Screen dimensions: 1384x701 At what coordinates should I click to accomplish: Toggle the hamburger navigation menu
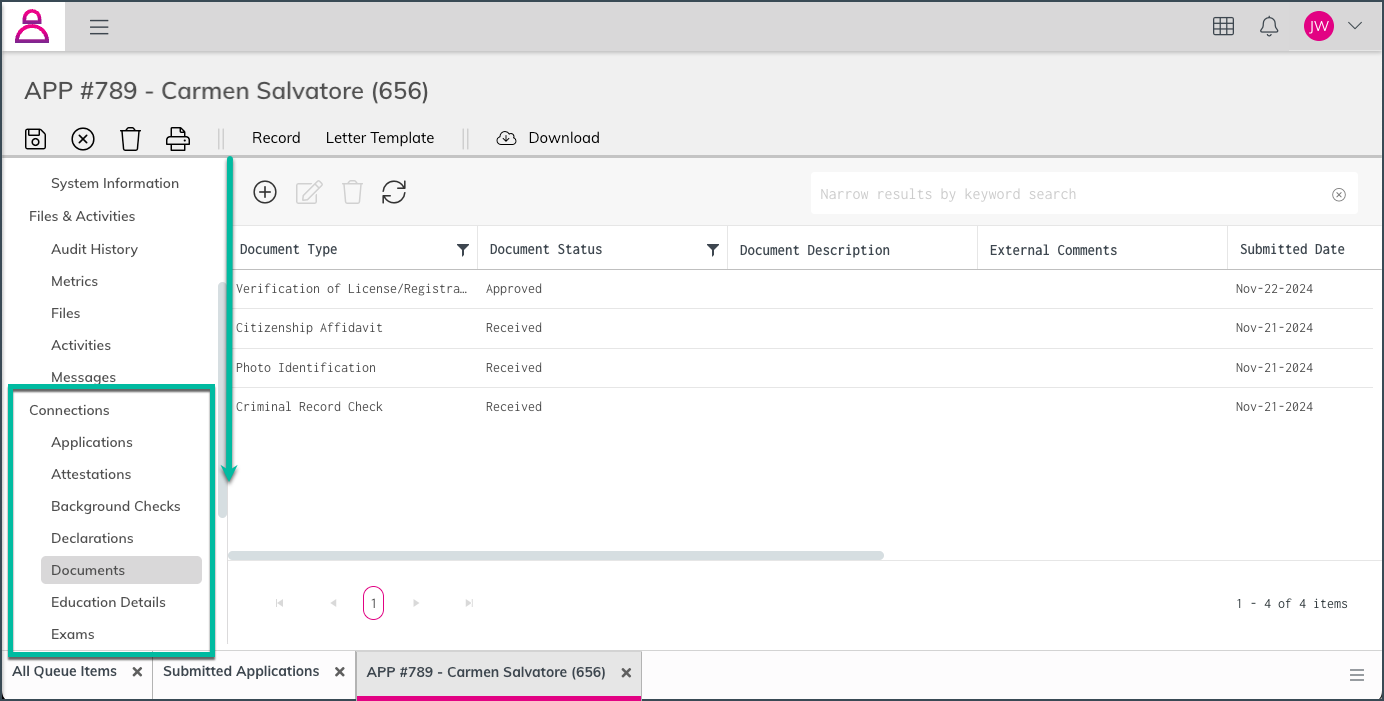click(99, 27)
